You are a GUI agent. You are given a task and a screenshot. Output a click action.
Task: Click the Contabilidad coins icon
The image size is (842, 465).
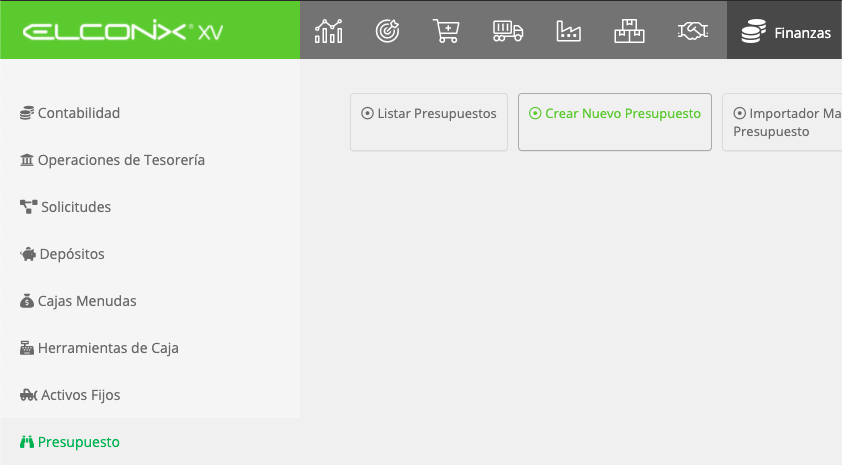27,113
